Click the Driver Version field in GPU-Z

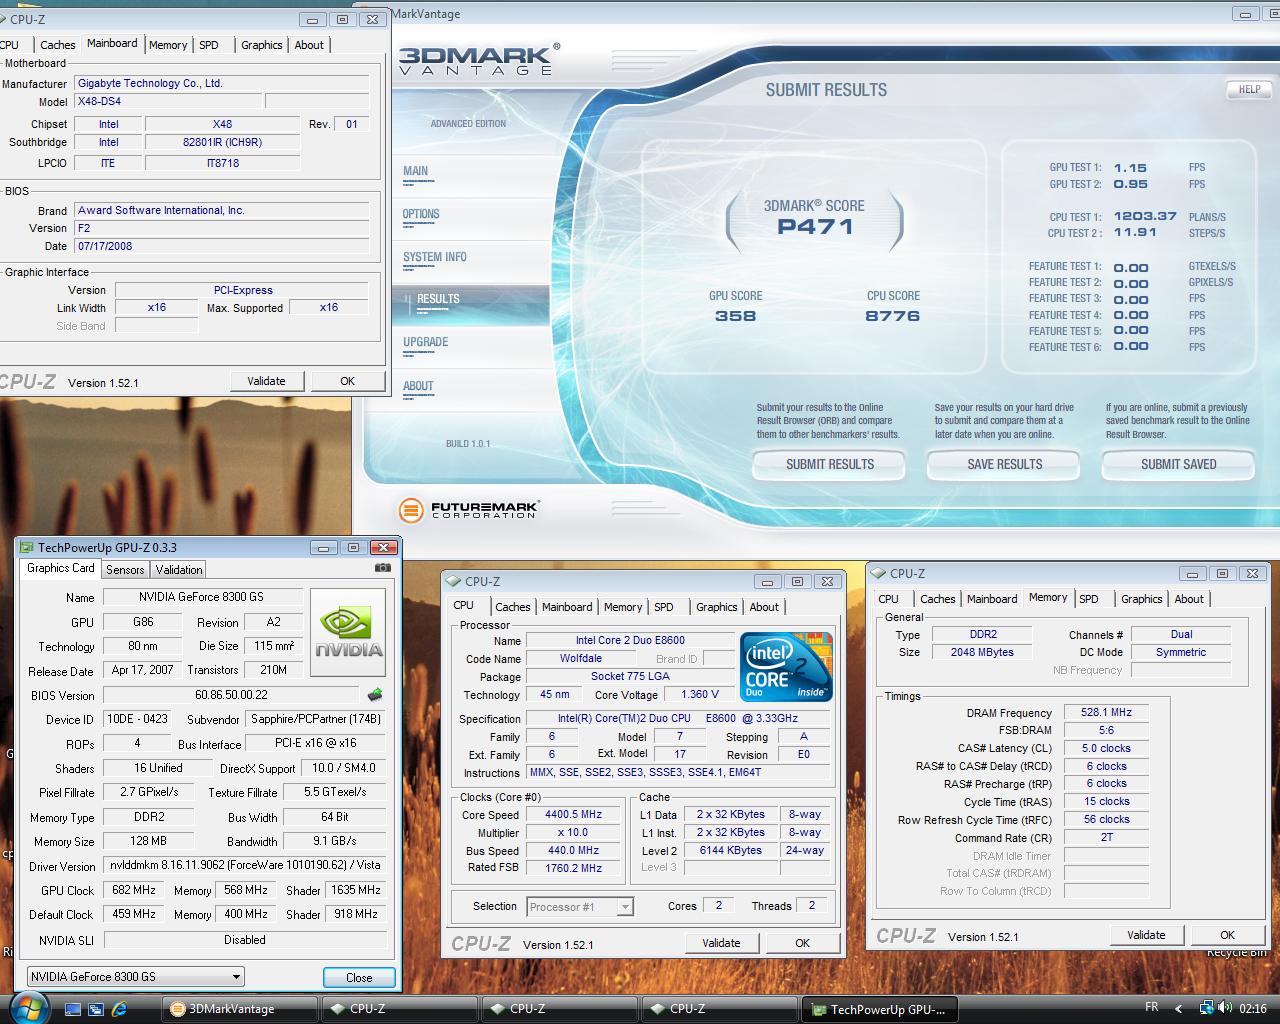(244, 865)
